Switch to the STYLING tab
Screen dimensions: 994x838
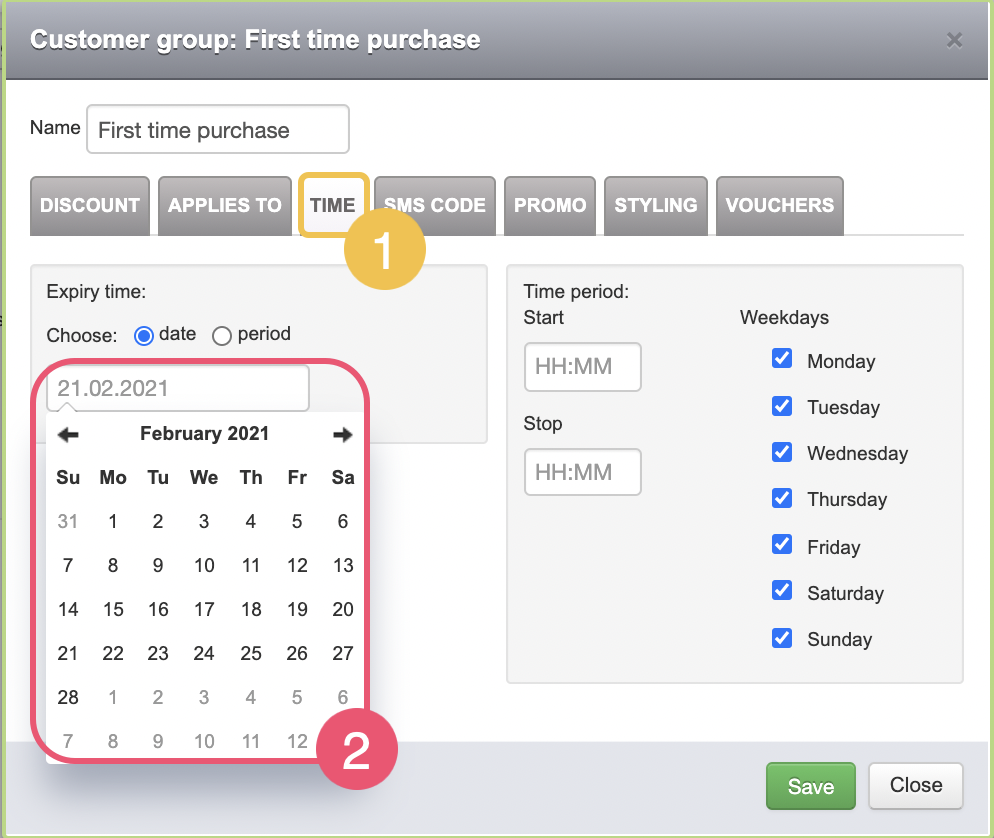tap(655, 206)
